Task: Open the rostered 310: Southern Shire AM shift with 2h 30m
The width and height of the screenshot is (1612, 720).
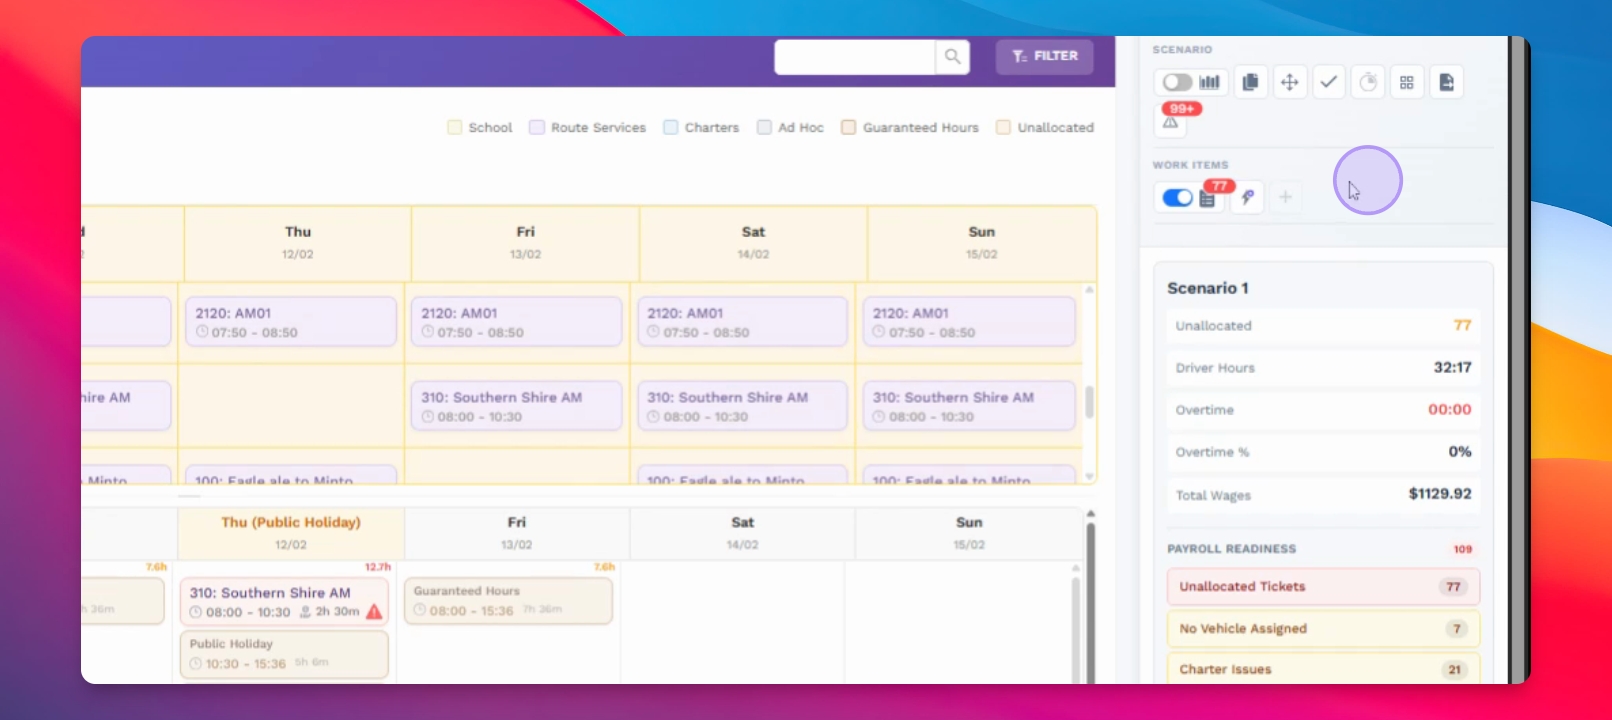Action: (x=284, y=602)
